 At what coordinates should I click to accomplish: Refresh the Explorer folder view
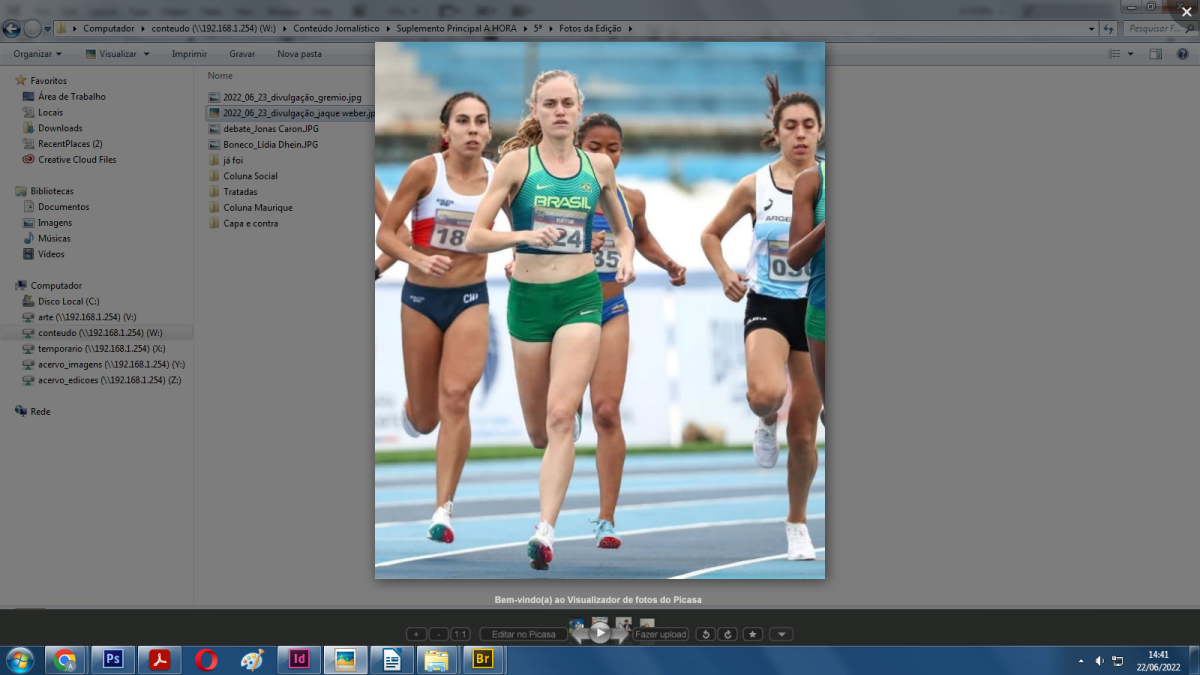pyautogui.click(x=1108, y=29)
